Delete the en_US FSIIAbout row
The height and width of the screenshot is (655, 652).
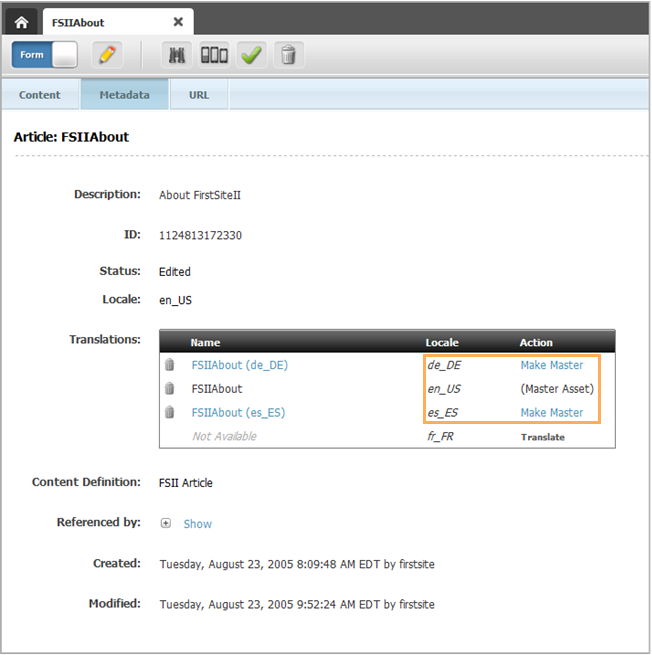[169, 388]
